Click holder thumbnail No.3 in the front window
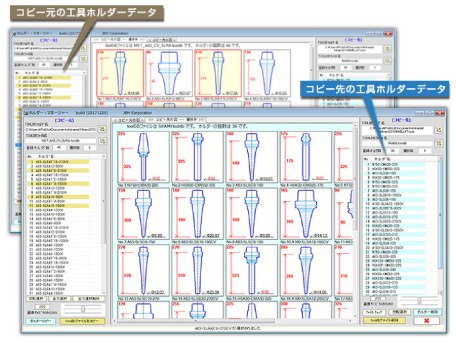This screenshot has height=360, width=456. pos(252,157)
